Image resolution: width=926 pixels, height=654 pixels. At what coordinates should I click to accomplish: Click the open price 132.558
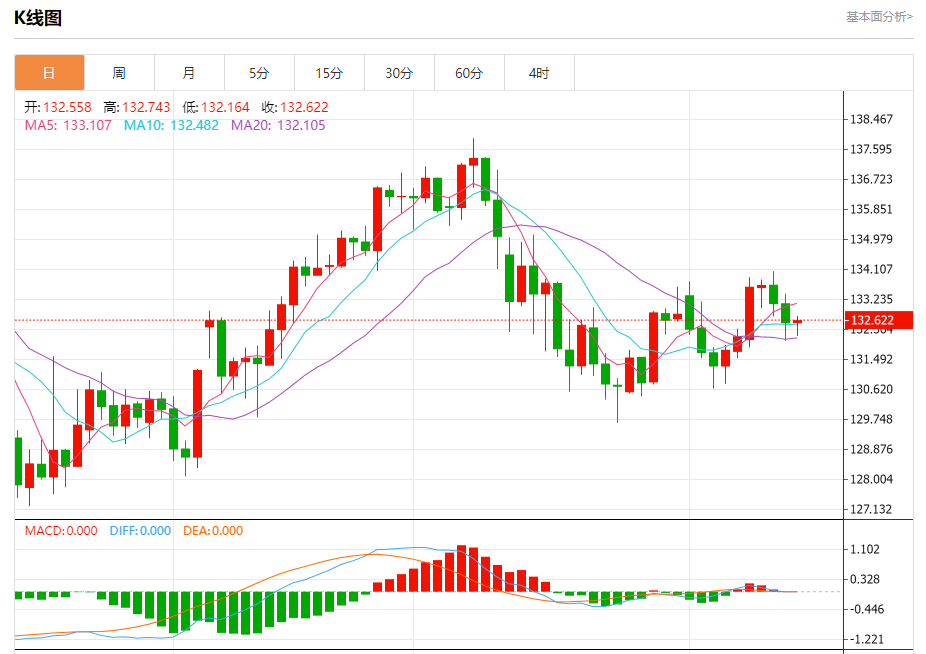click(67, 107)
